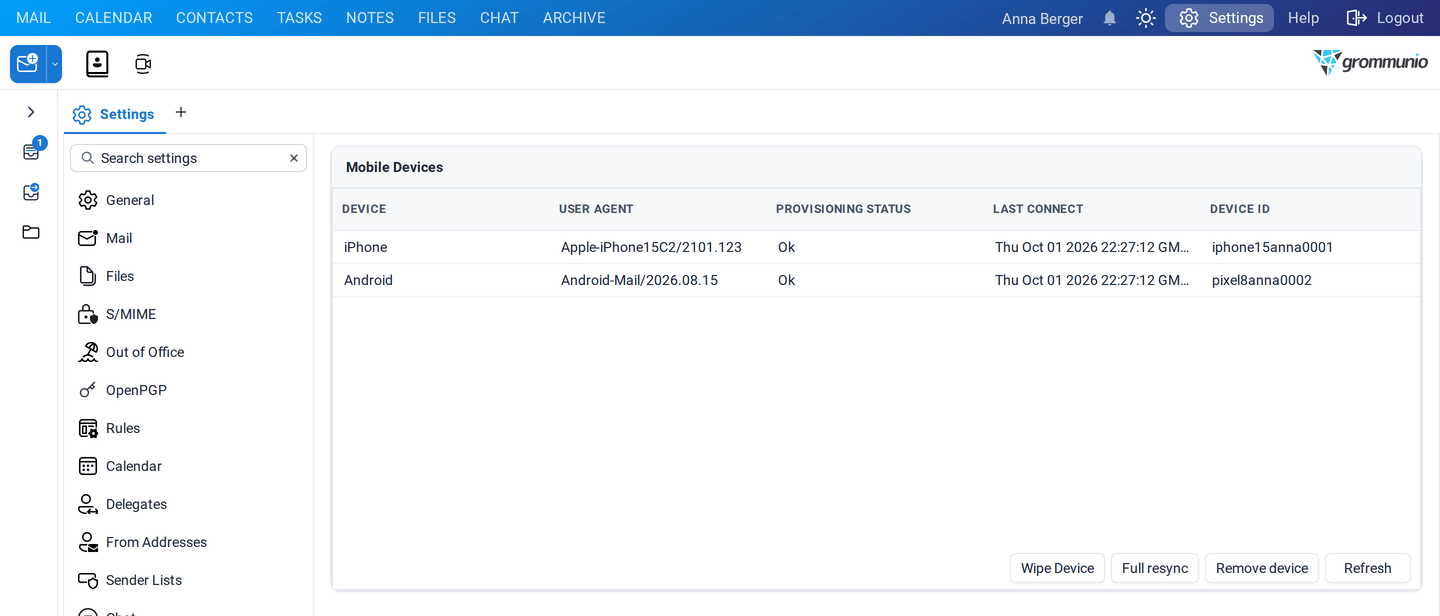Click the General gear icon
Screen dimensions: 1440x616
88,200
